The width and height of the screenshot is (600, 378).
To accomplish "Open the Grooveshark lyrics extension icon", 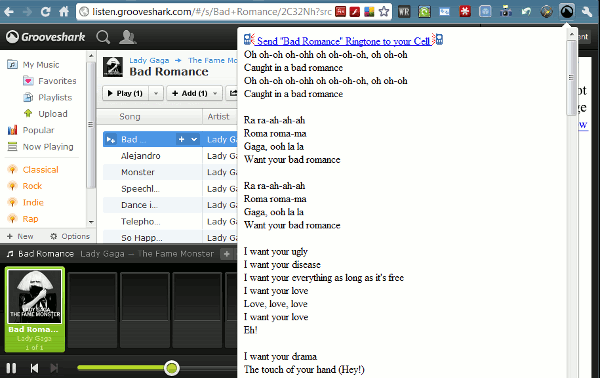I will tap(567, 12).
